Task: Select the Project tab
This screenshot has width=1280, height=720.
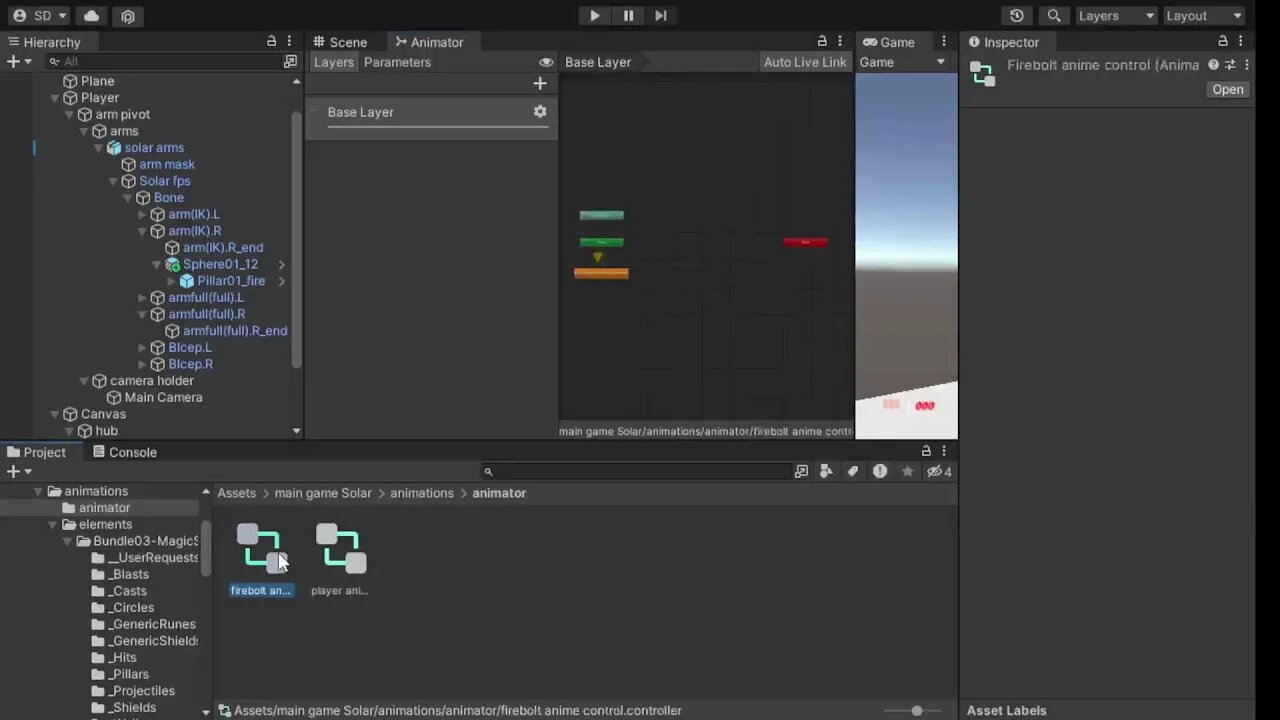Action: tap(36, 452)
